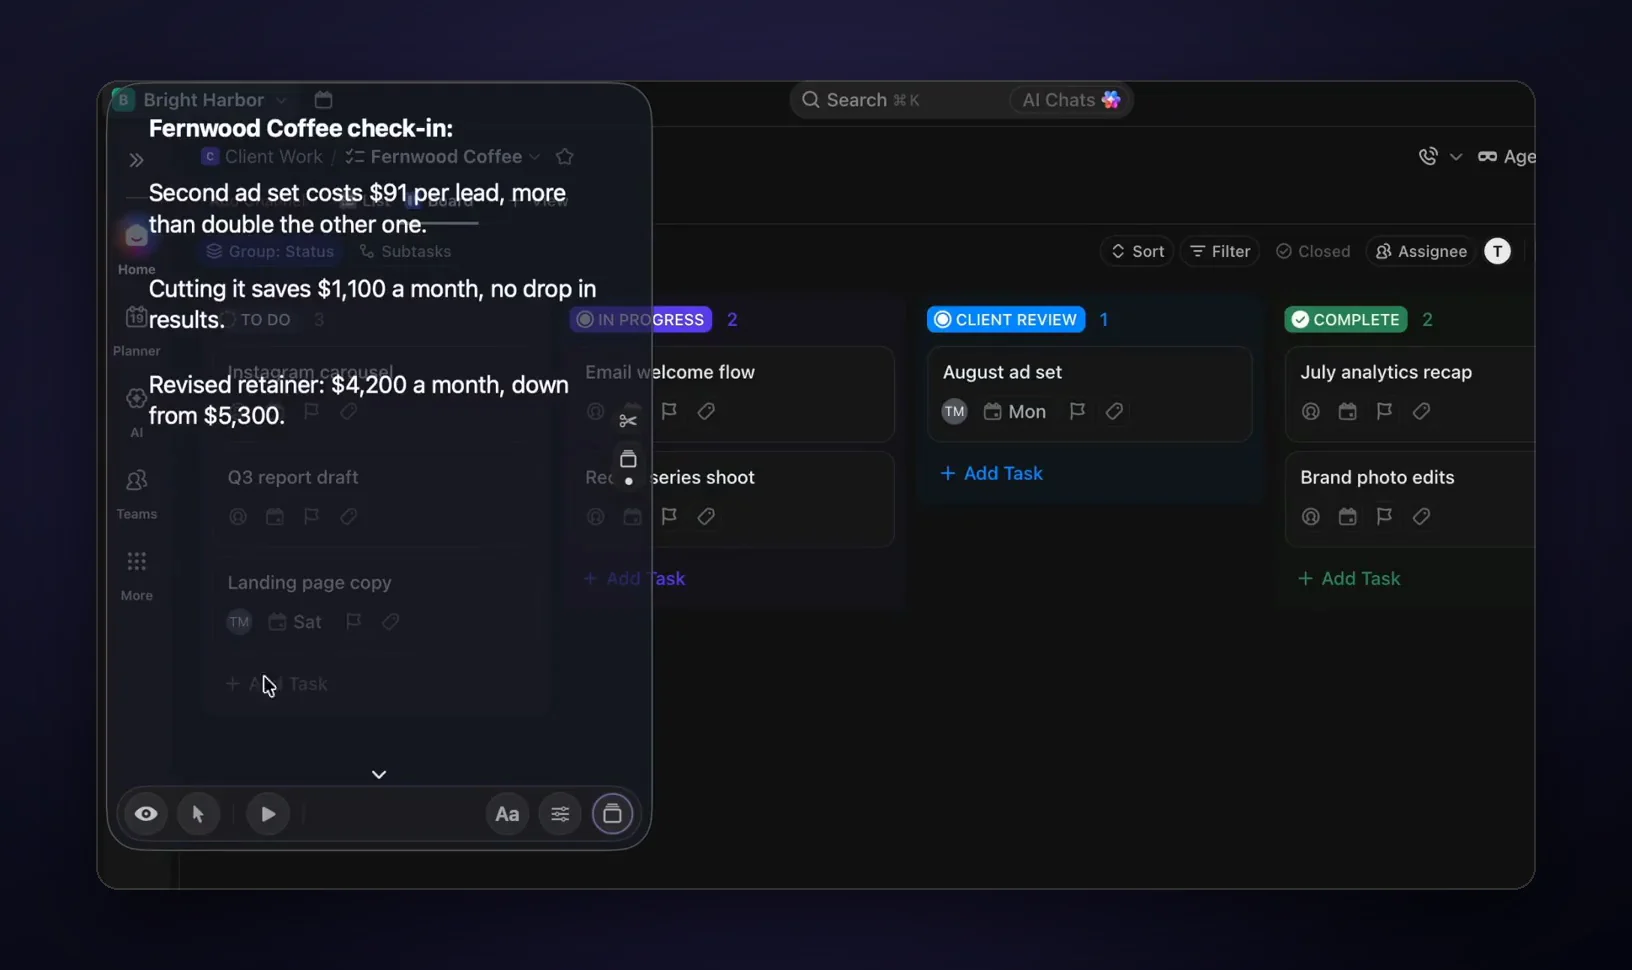
Task: Open AI Chats
Action: (x=1070, y=100)
